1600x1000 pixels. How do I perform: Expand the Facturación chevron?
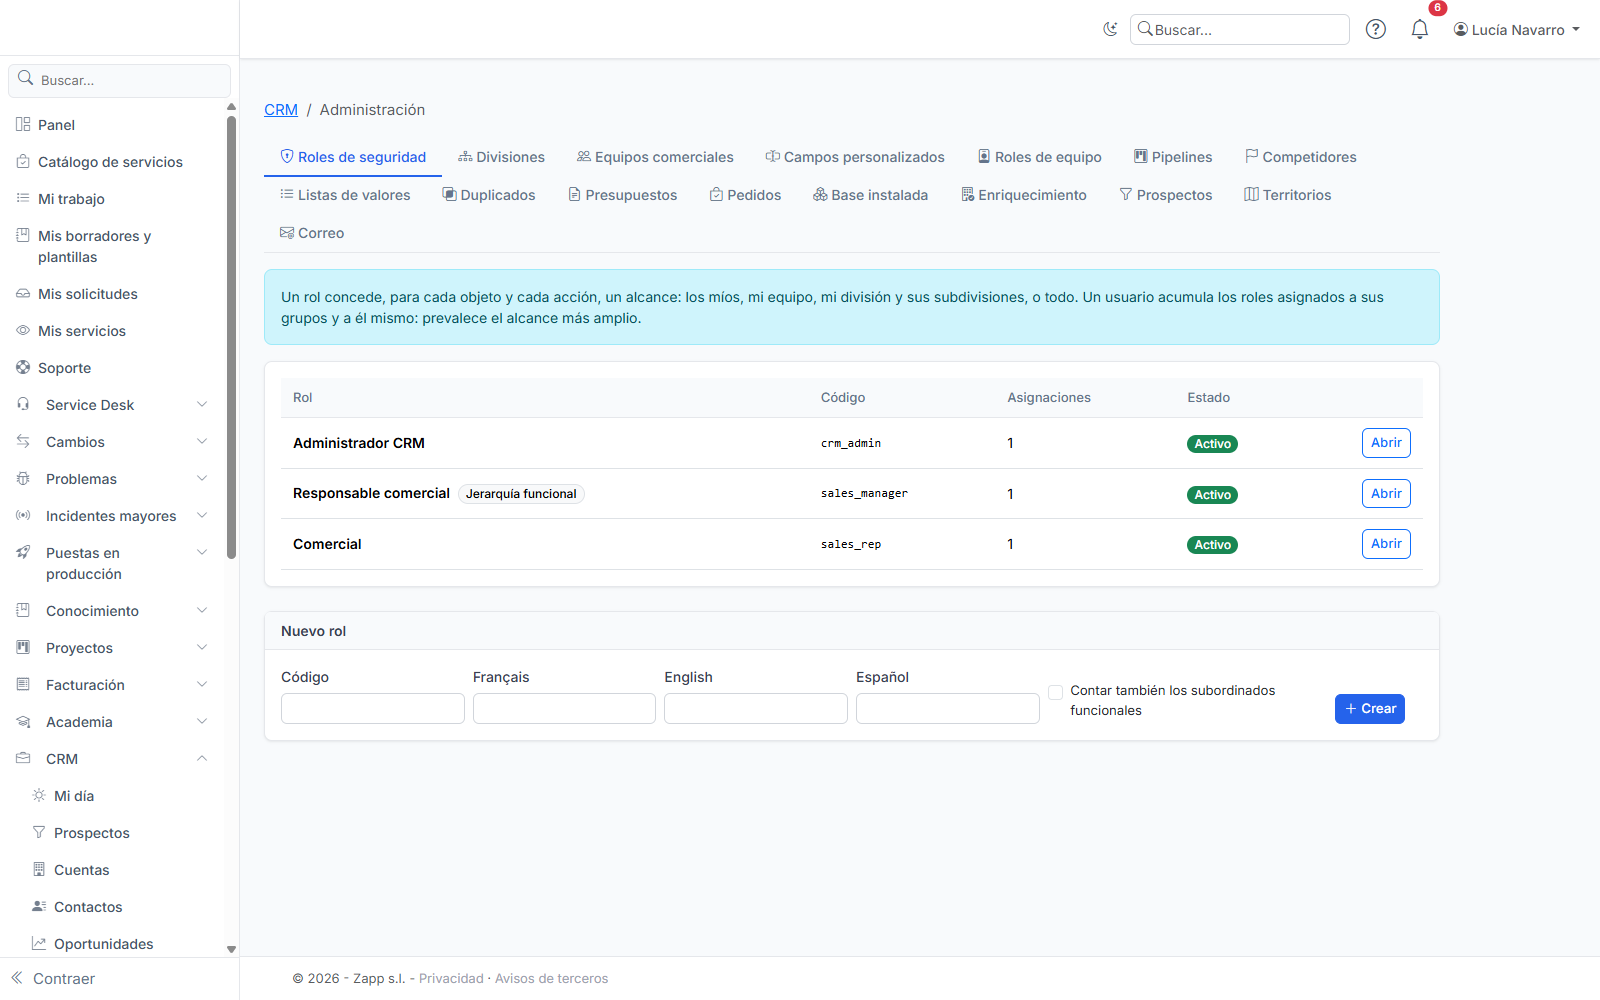tap(202, 684)
